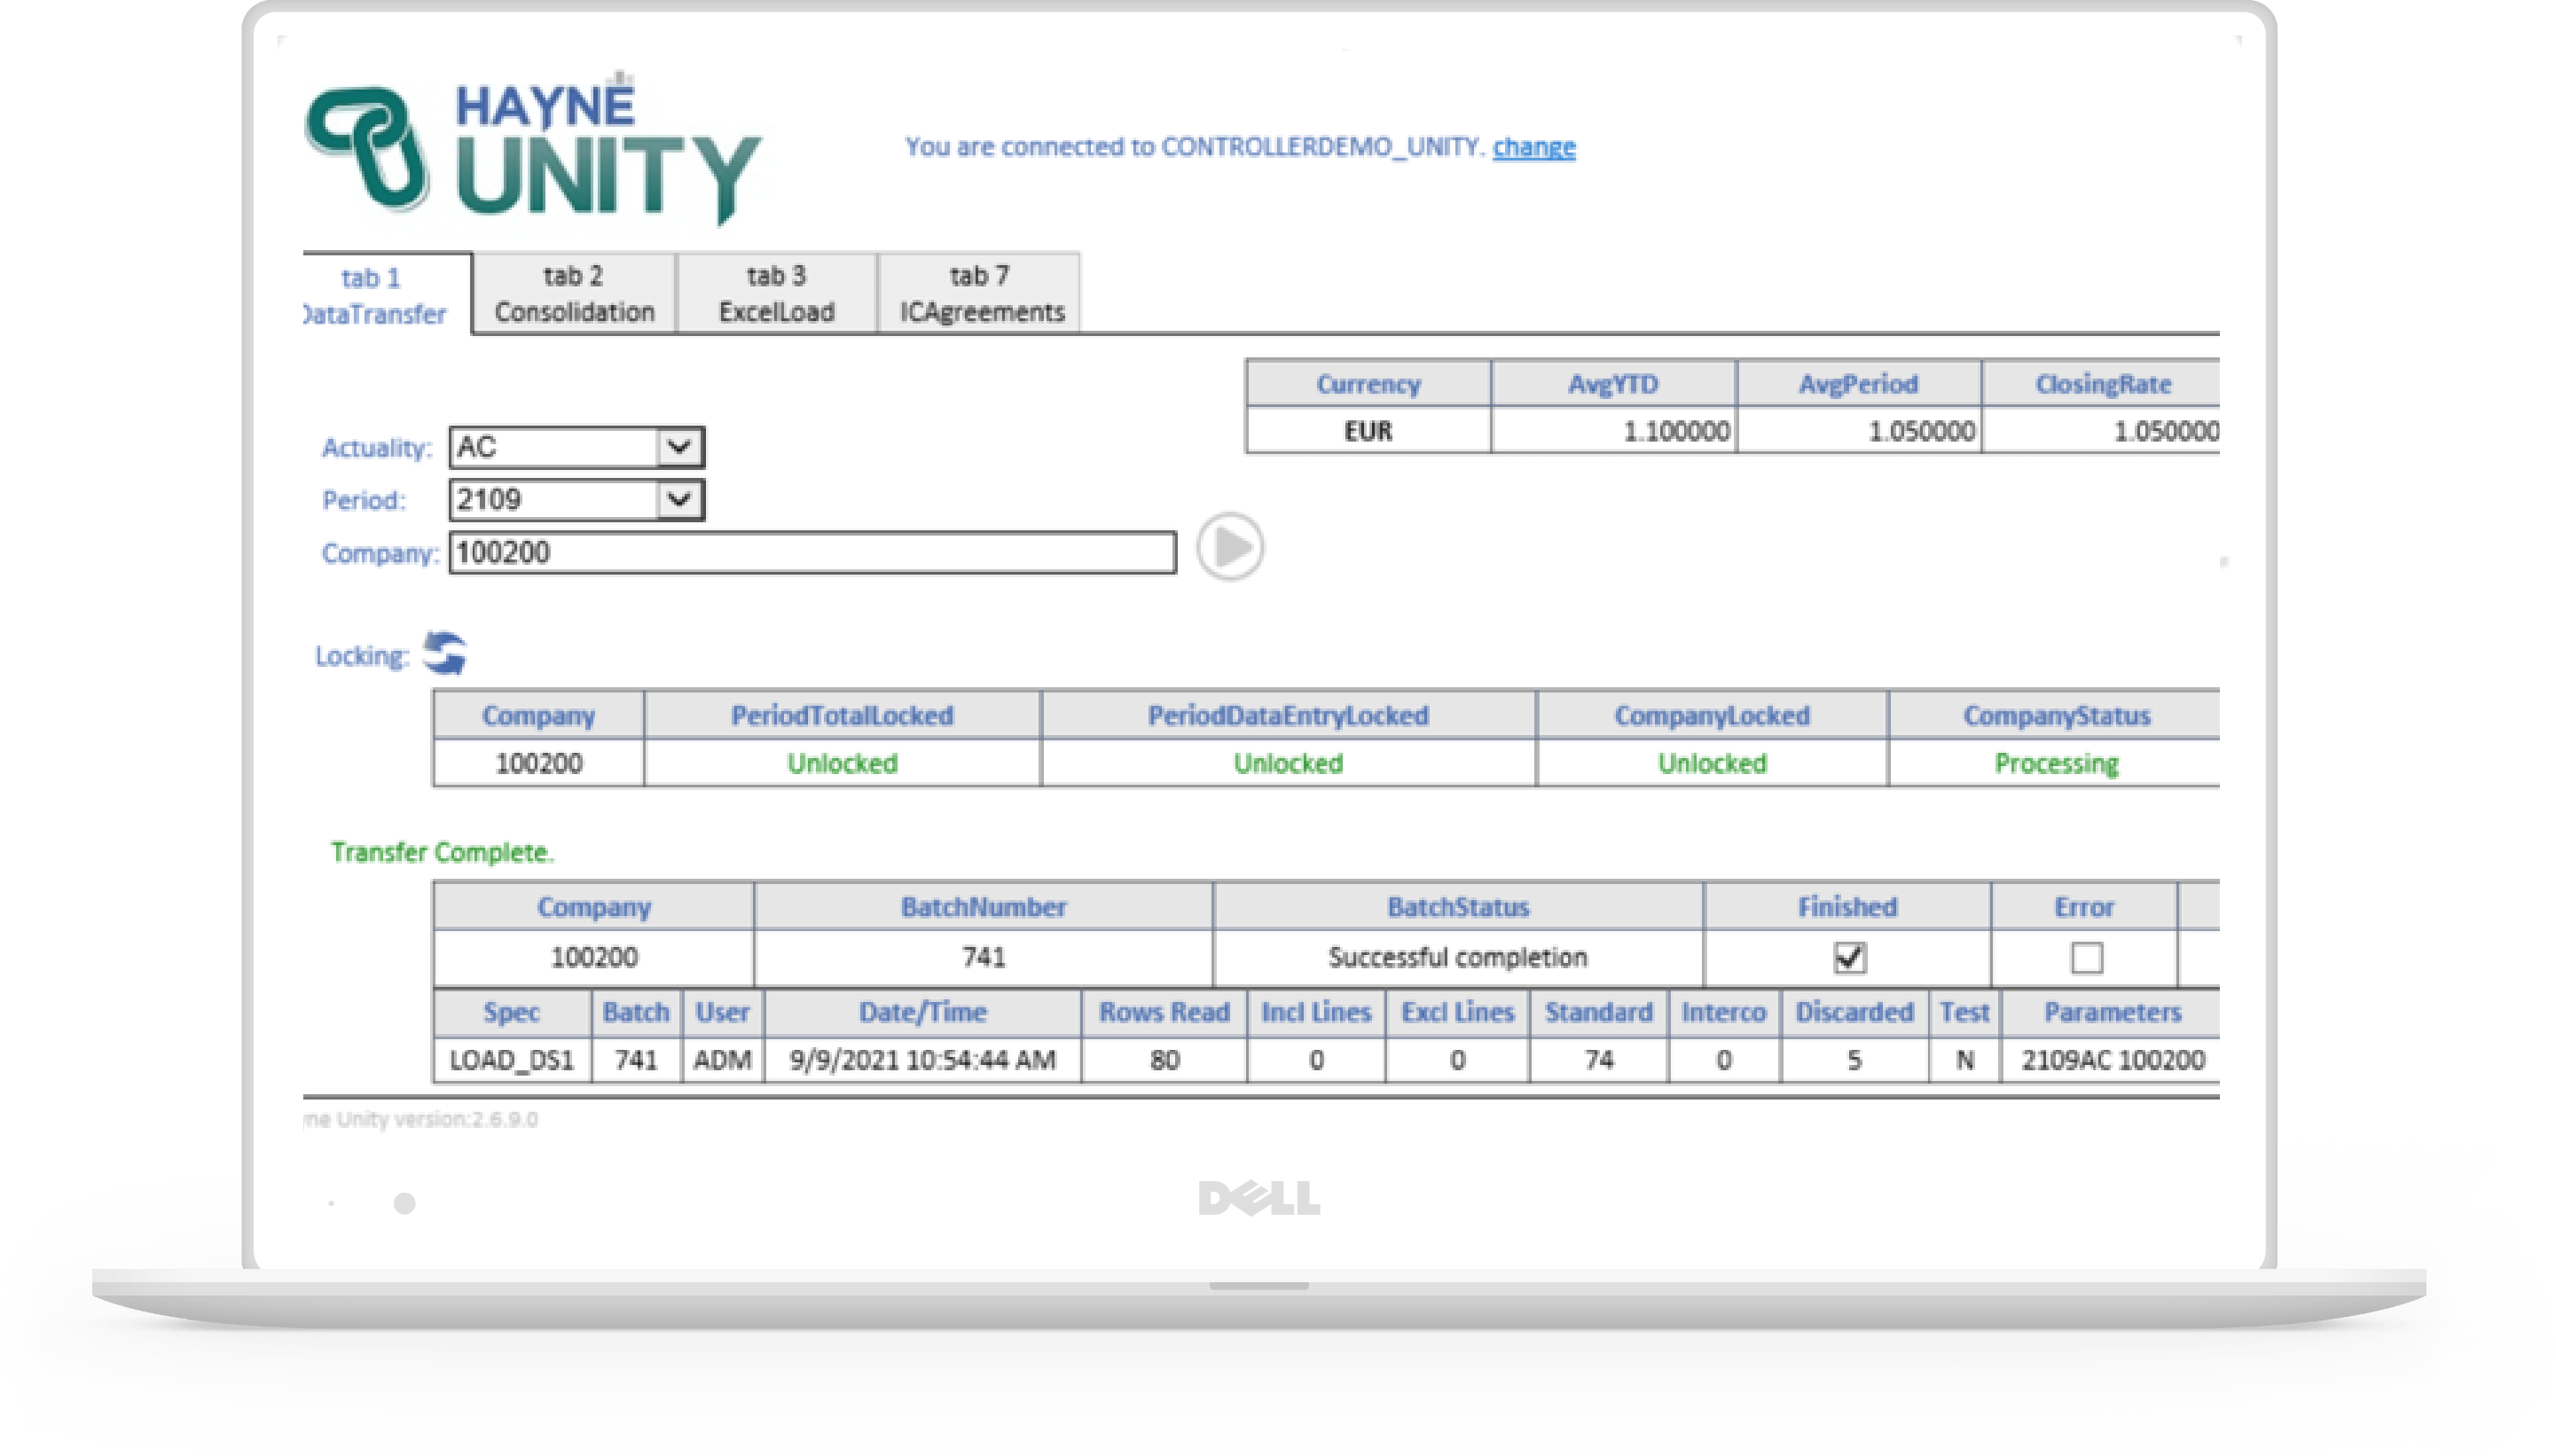
Task: Click the Transfer Complete status message
Action: click(x=442, y=852)
